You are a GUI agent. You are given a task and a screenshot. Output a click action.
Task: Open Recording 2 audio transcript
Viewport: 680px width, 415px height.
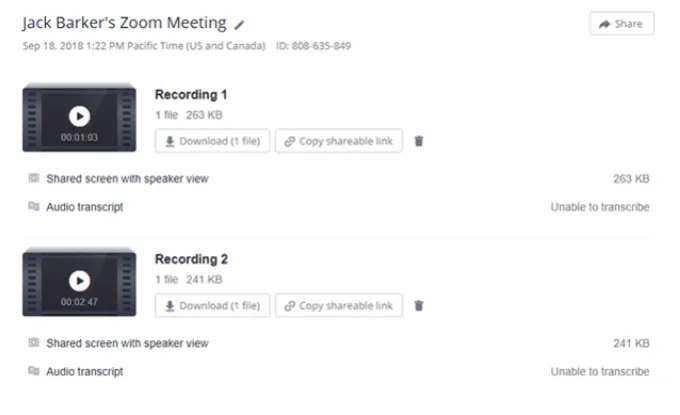click(x=84, y=371)
